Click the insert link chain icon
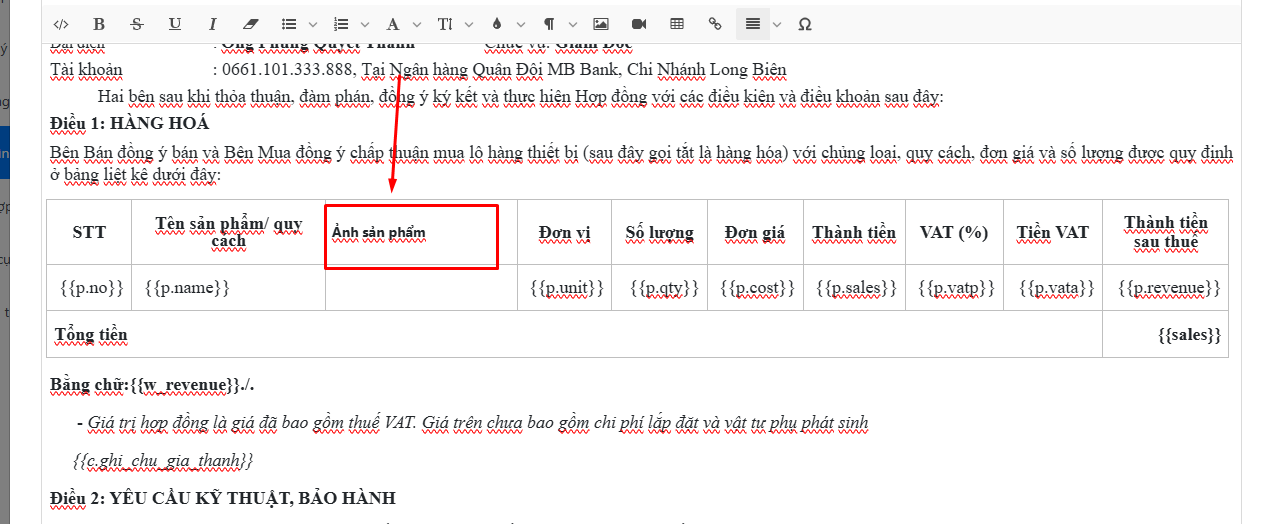Image resolution: width=1261 pixels, height=524 pixels. 714,24
